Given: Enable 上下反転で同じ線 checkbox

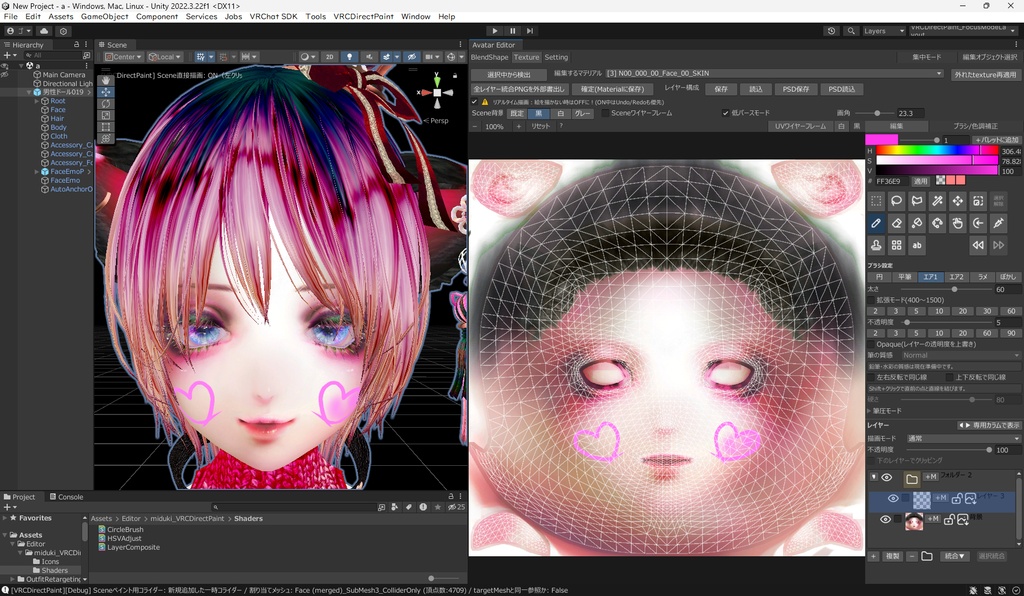Looking at the screenshot, I should tap(950, 377).
